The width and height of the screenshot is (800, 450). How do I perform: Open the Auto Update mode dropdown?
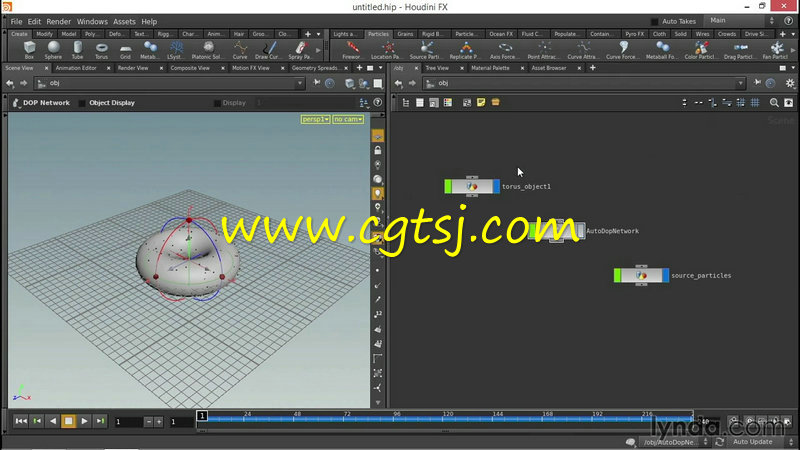click(762, 442)
